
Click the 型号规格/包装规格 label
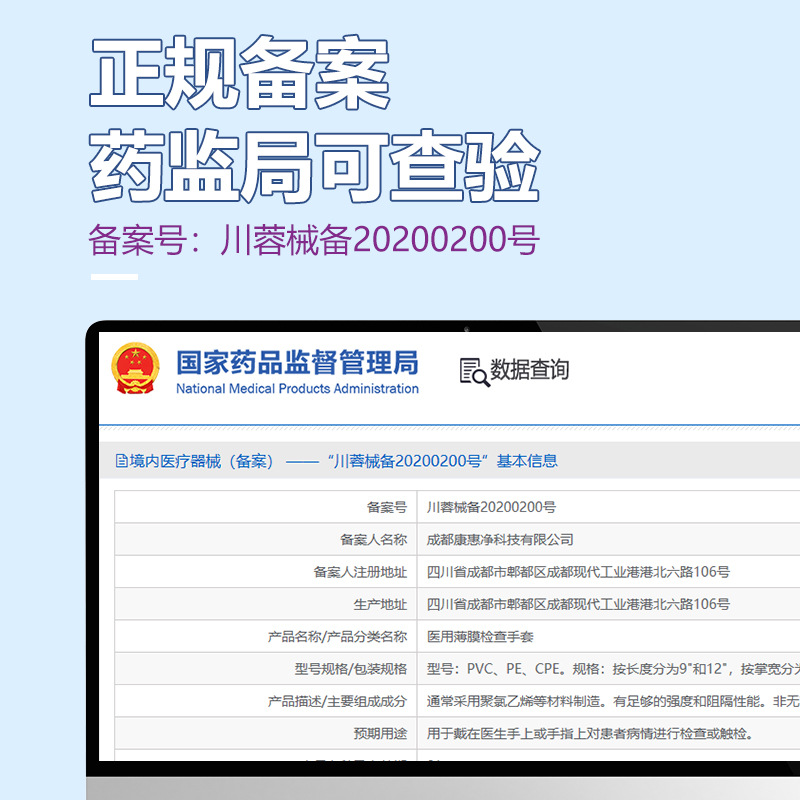click(x=351, y=669)
